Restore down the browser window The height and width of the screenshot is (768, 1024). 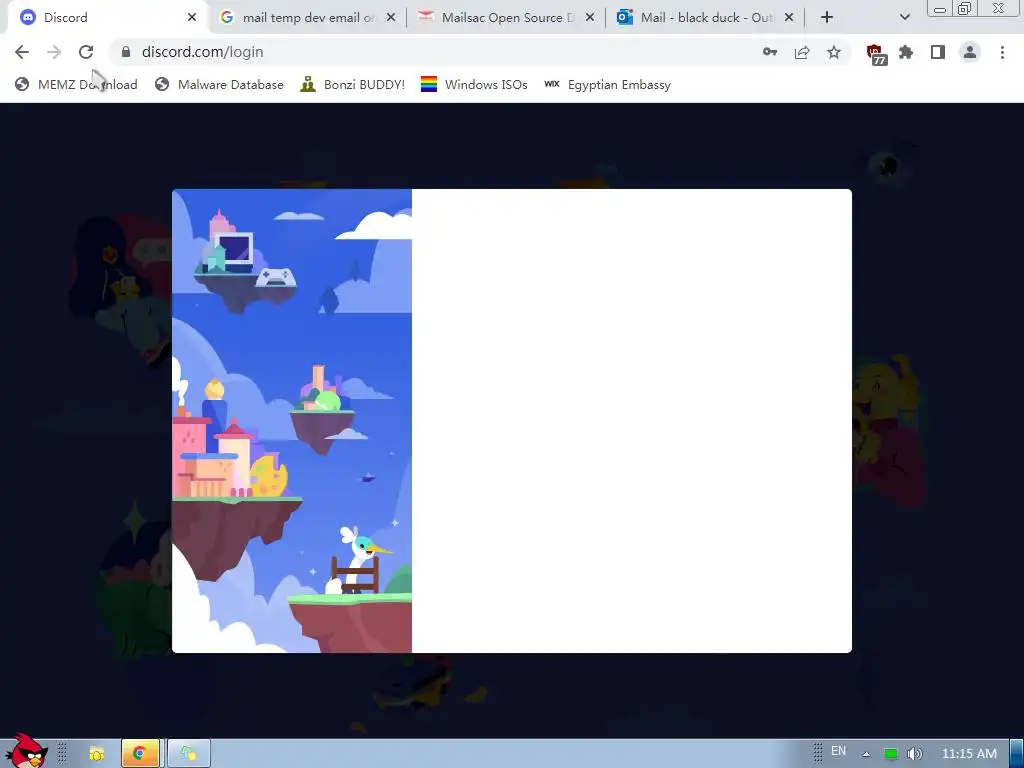(965, 8)
